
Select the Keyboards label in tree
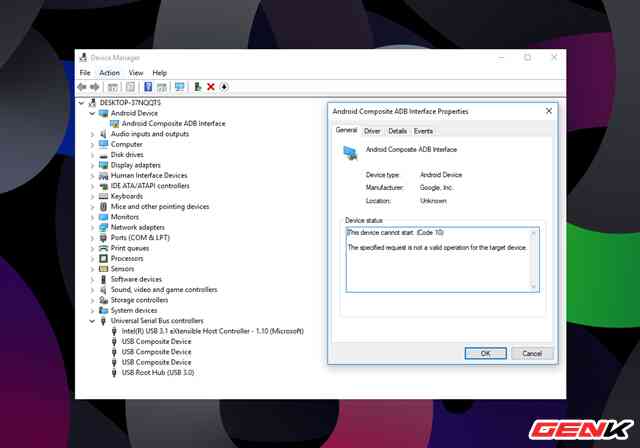(127, 197)
